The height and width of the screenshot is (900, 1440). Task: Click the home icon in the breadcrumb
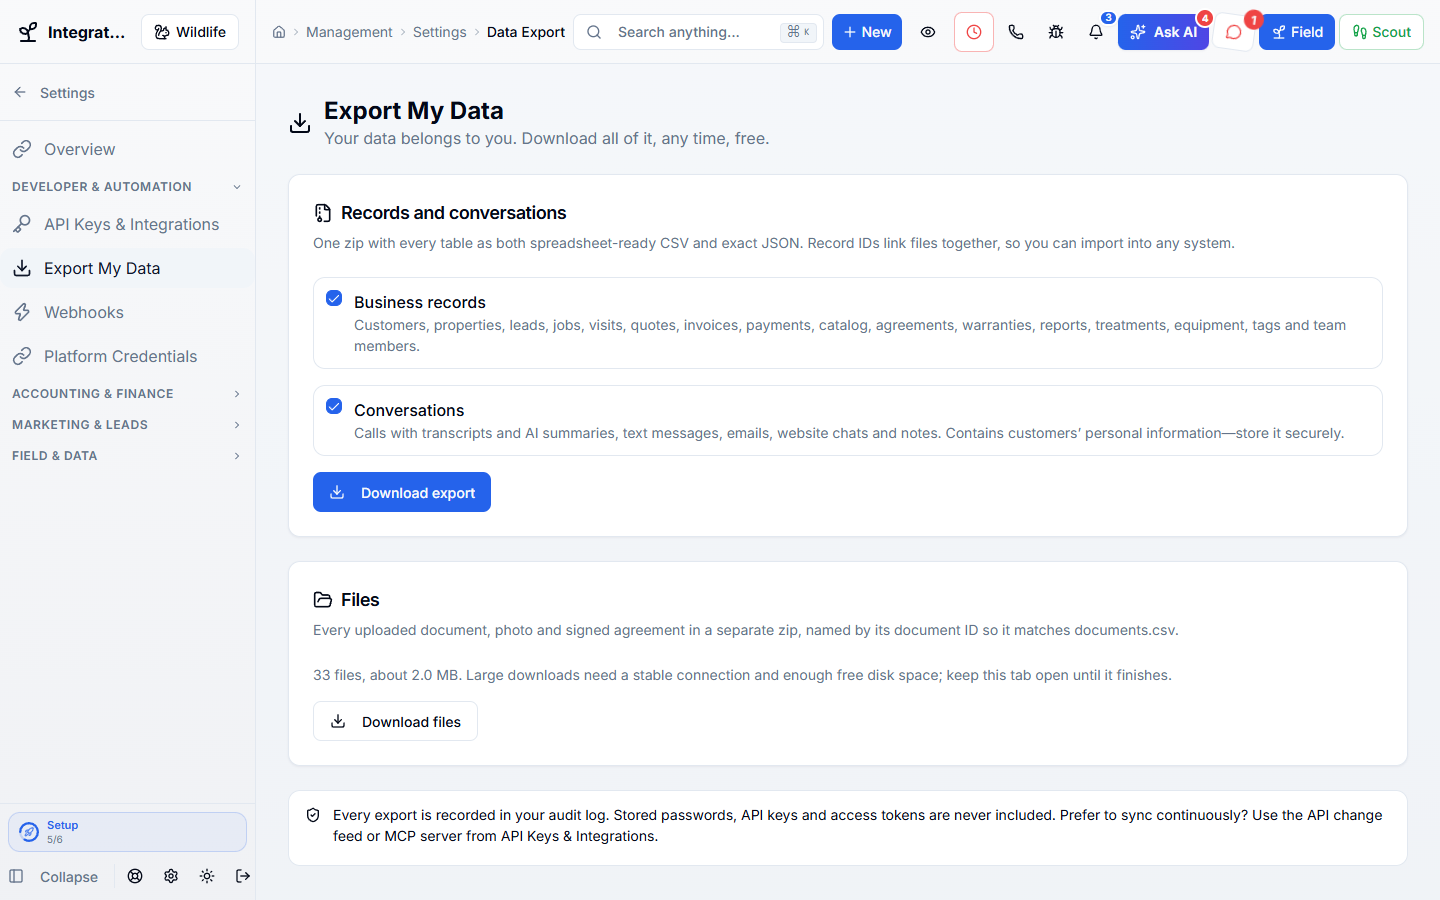click(279, 32)
